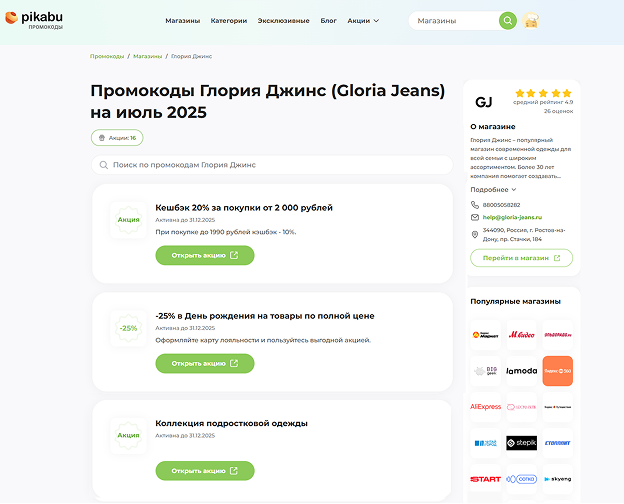Click the location pin address icon
Viewport: 624px width, 504px height.
pos(474,234)
